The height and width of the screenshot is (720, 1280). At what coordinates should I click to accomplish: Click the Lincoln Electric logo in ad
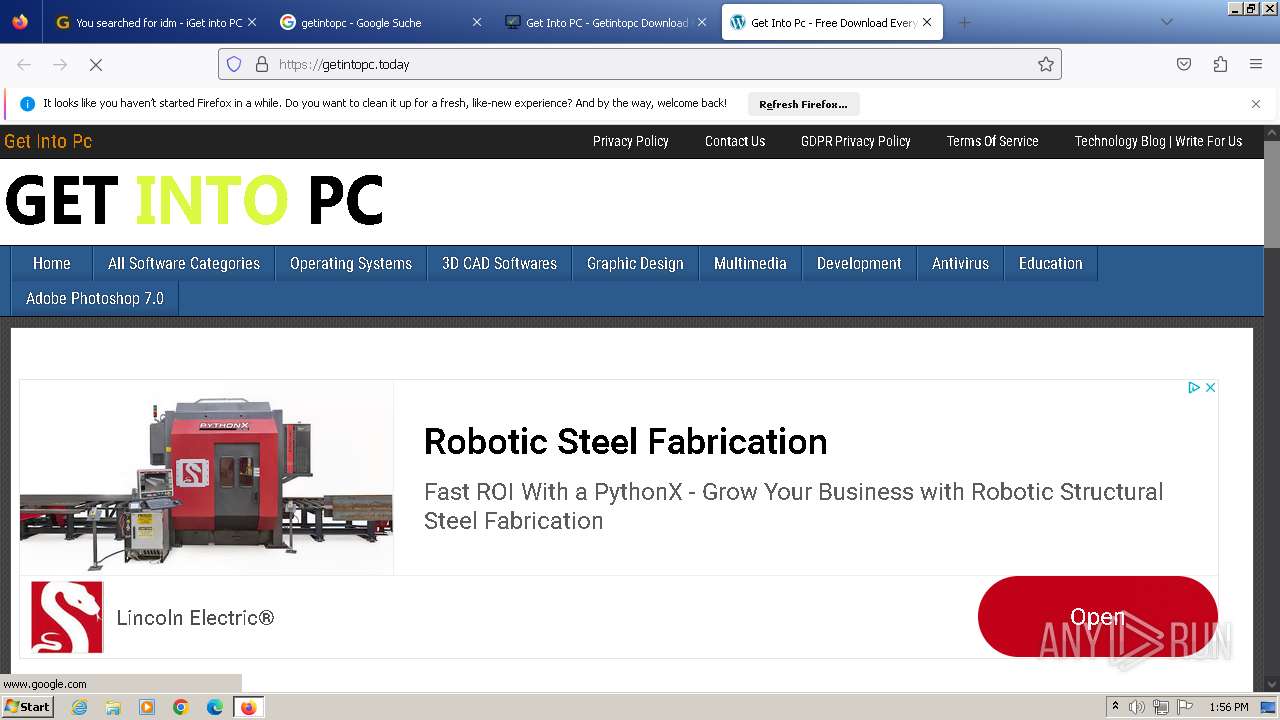tap(67, 617)
